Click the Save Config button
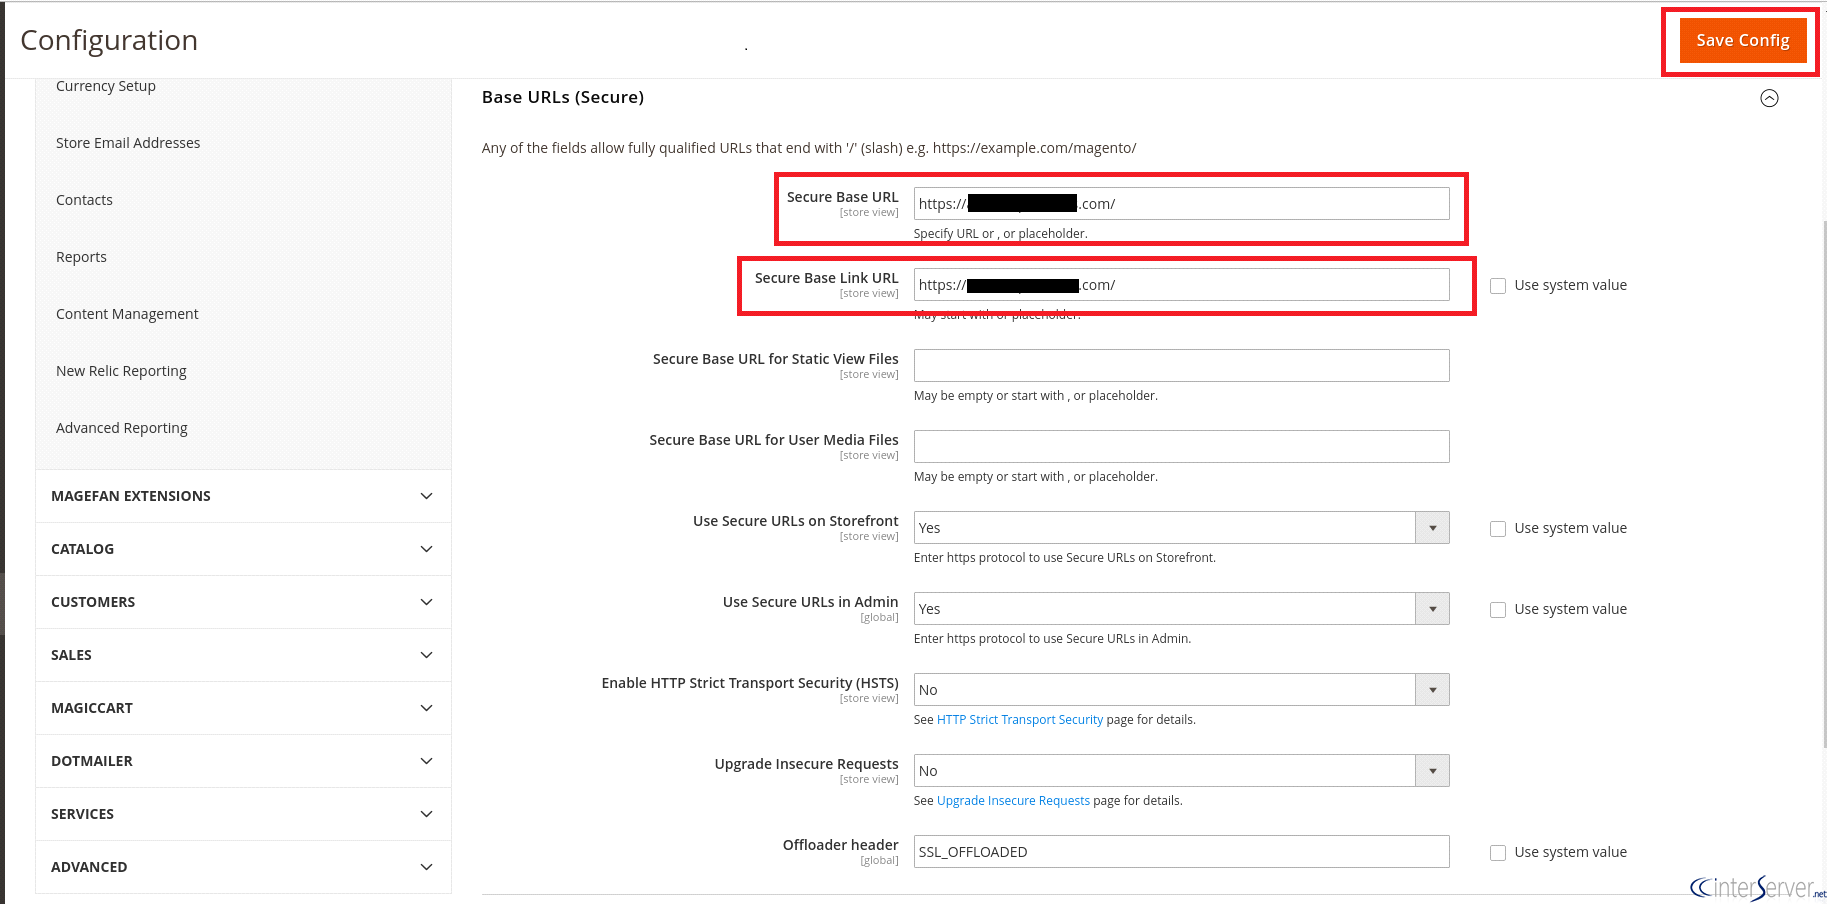The width and height of the screenshot is (1827, 904). (x=1742, y=40)
